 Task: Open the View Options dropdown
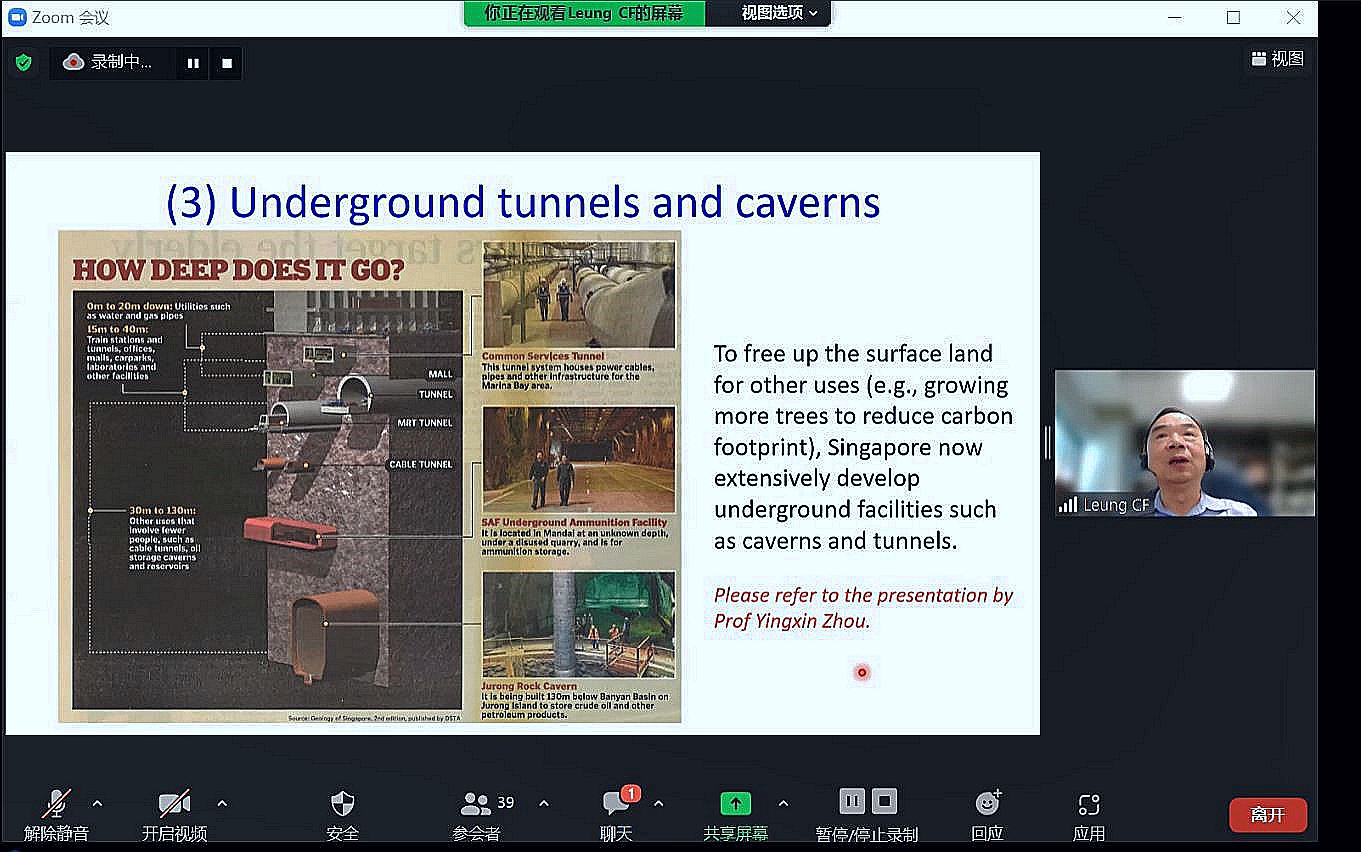click(779, 13)
